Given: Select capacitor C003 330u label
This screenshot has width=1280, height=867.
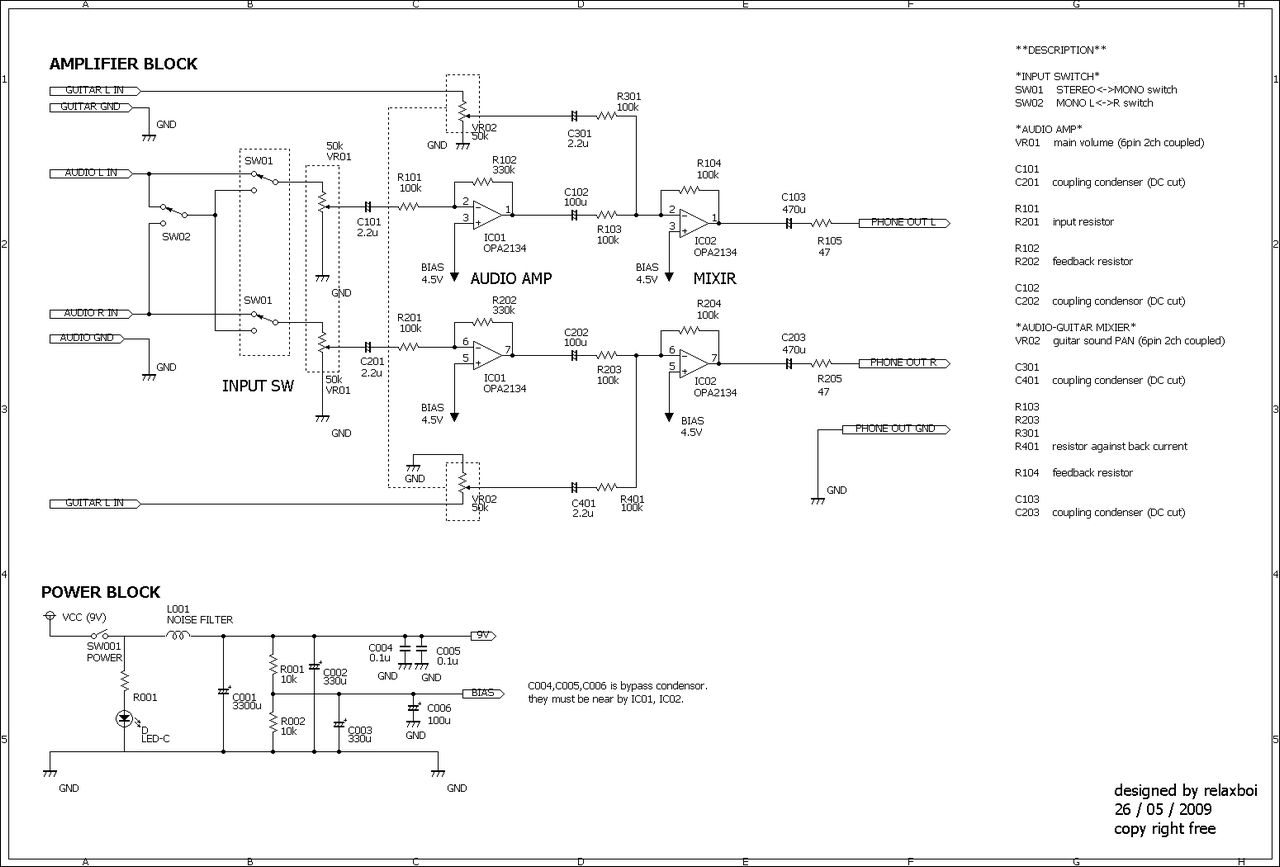Looking at the screenshot, I should [x=358, y=733].
